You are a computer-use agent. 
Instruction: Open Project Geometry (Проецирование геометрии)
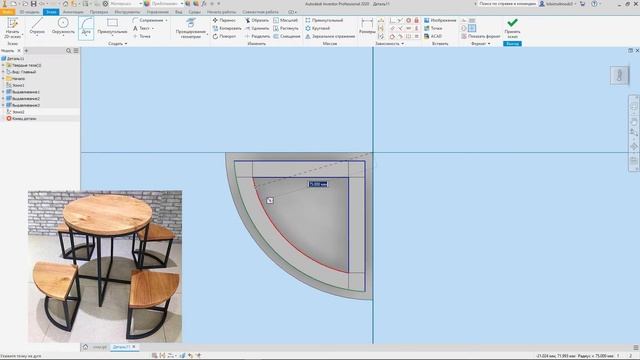tap(191, 28)
